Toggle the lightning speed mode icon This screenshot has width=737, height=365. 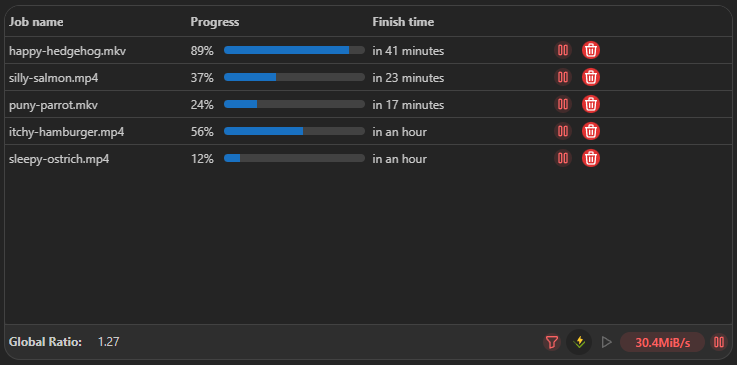point(579,342)
